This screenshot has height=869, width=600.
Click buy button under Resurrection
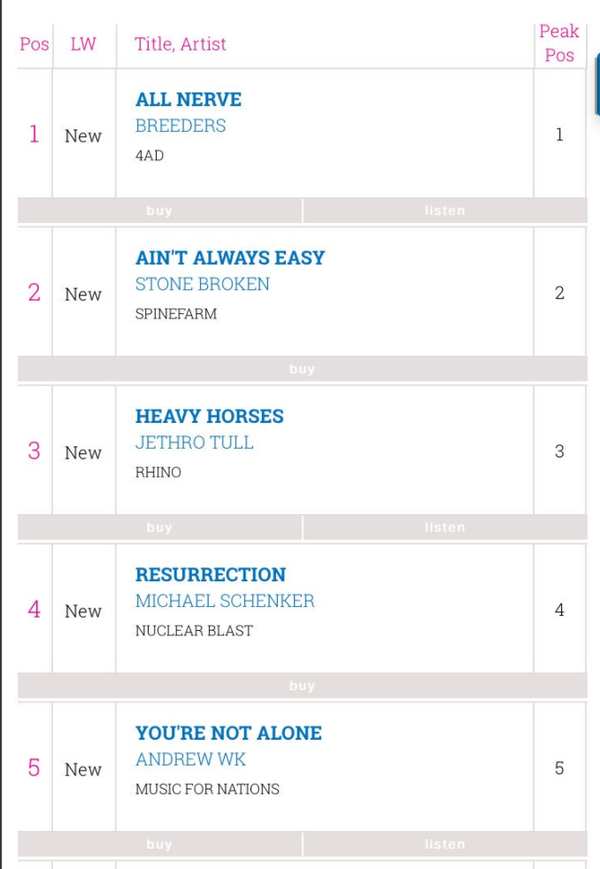coord(302,686)
